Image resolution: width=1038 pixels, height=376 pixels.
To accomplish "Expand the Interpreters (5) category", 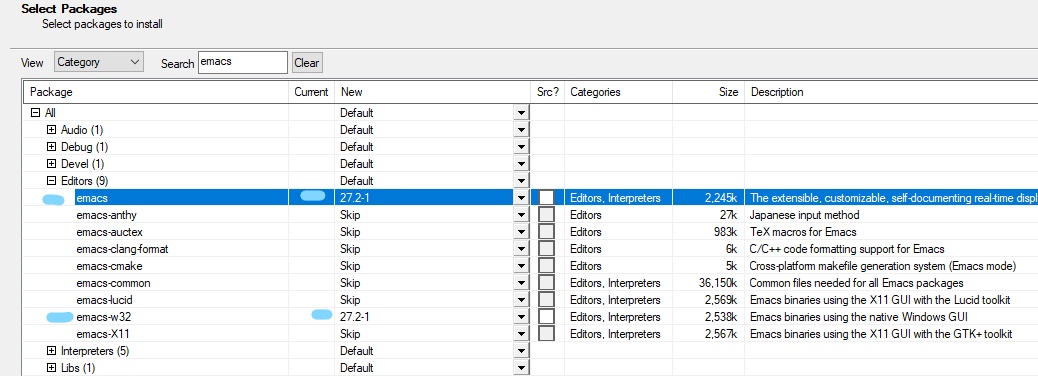I will coord(52,351).
